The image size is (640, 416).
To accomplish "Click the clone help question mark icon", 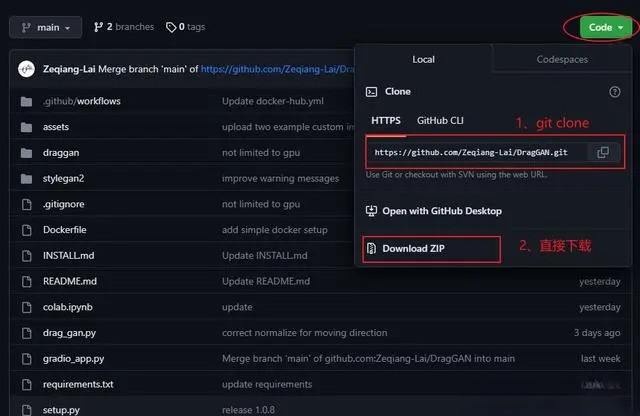I will [x=615, y=92].
